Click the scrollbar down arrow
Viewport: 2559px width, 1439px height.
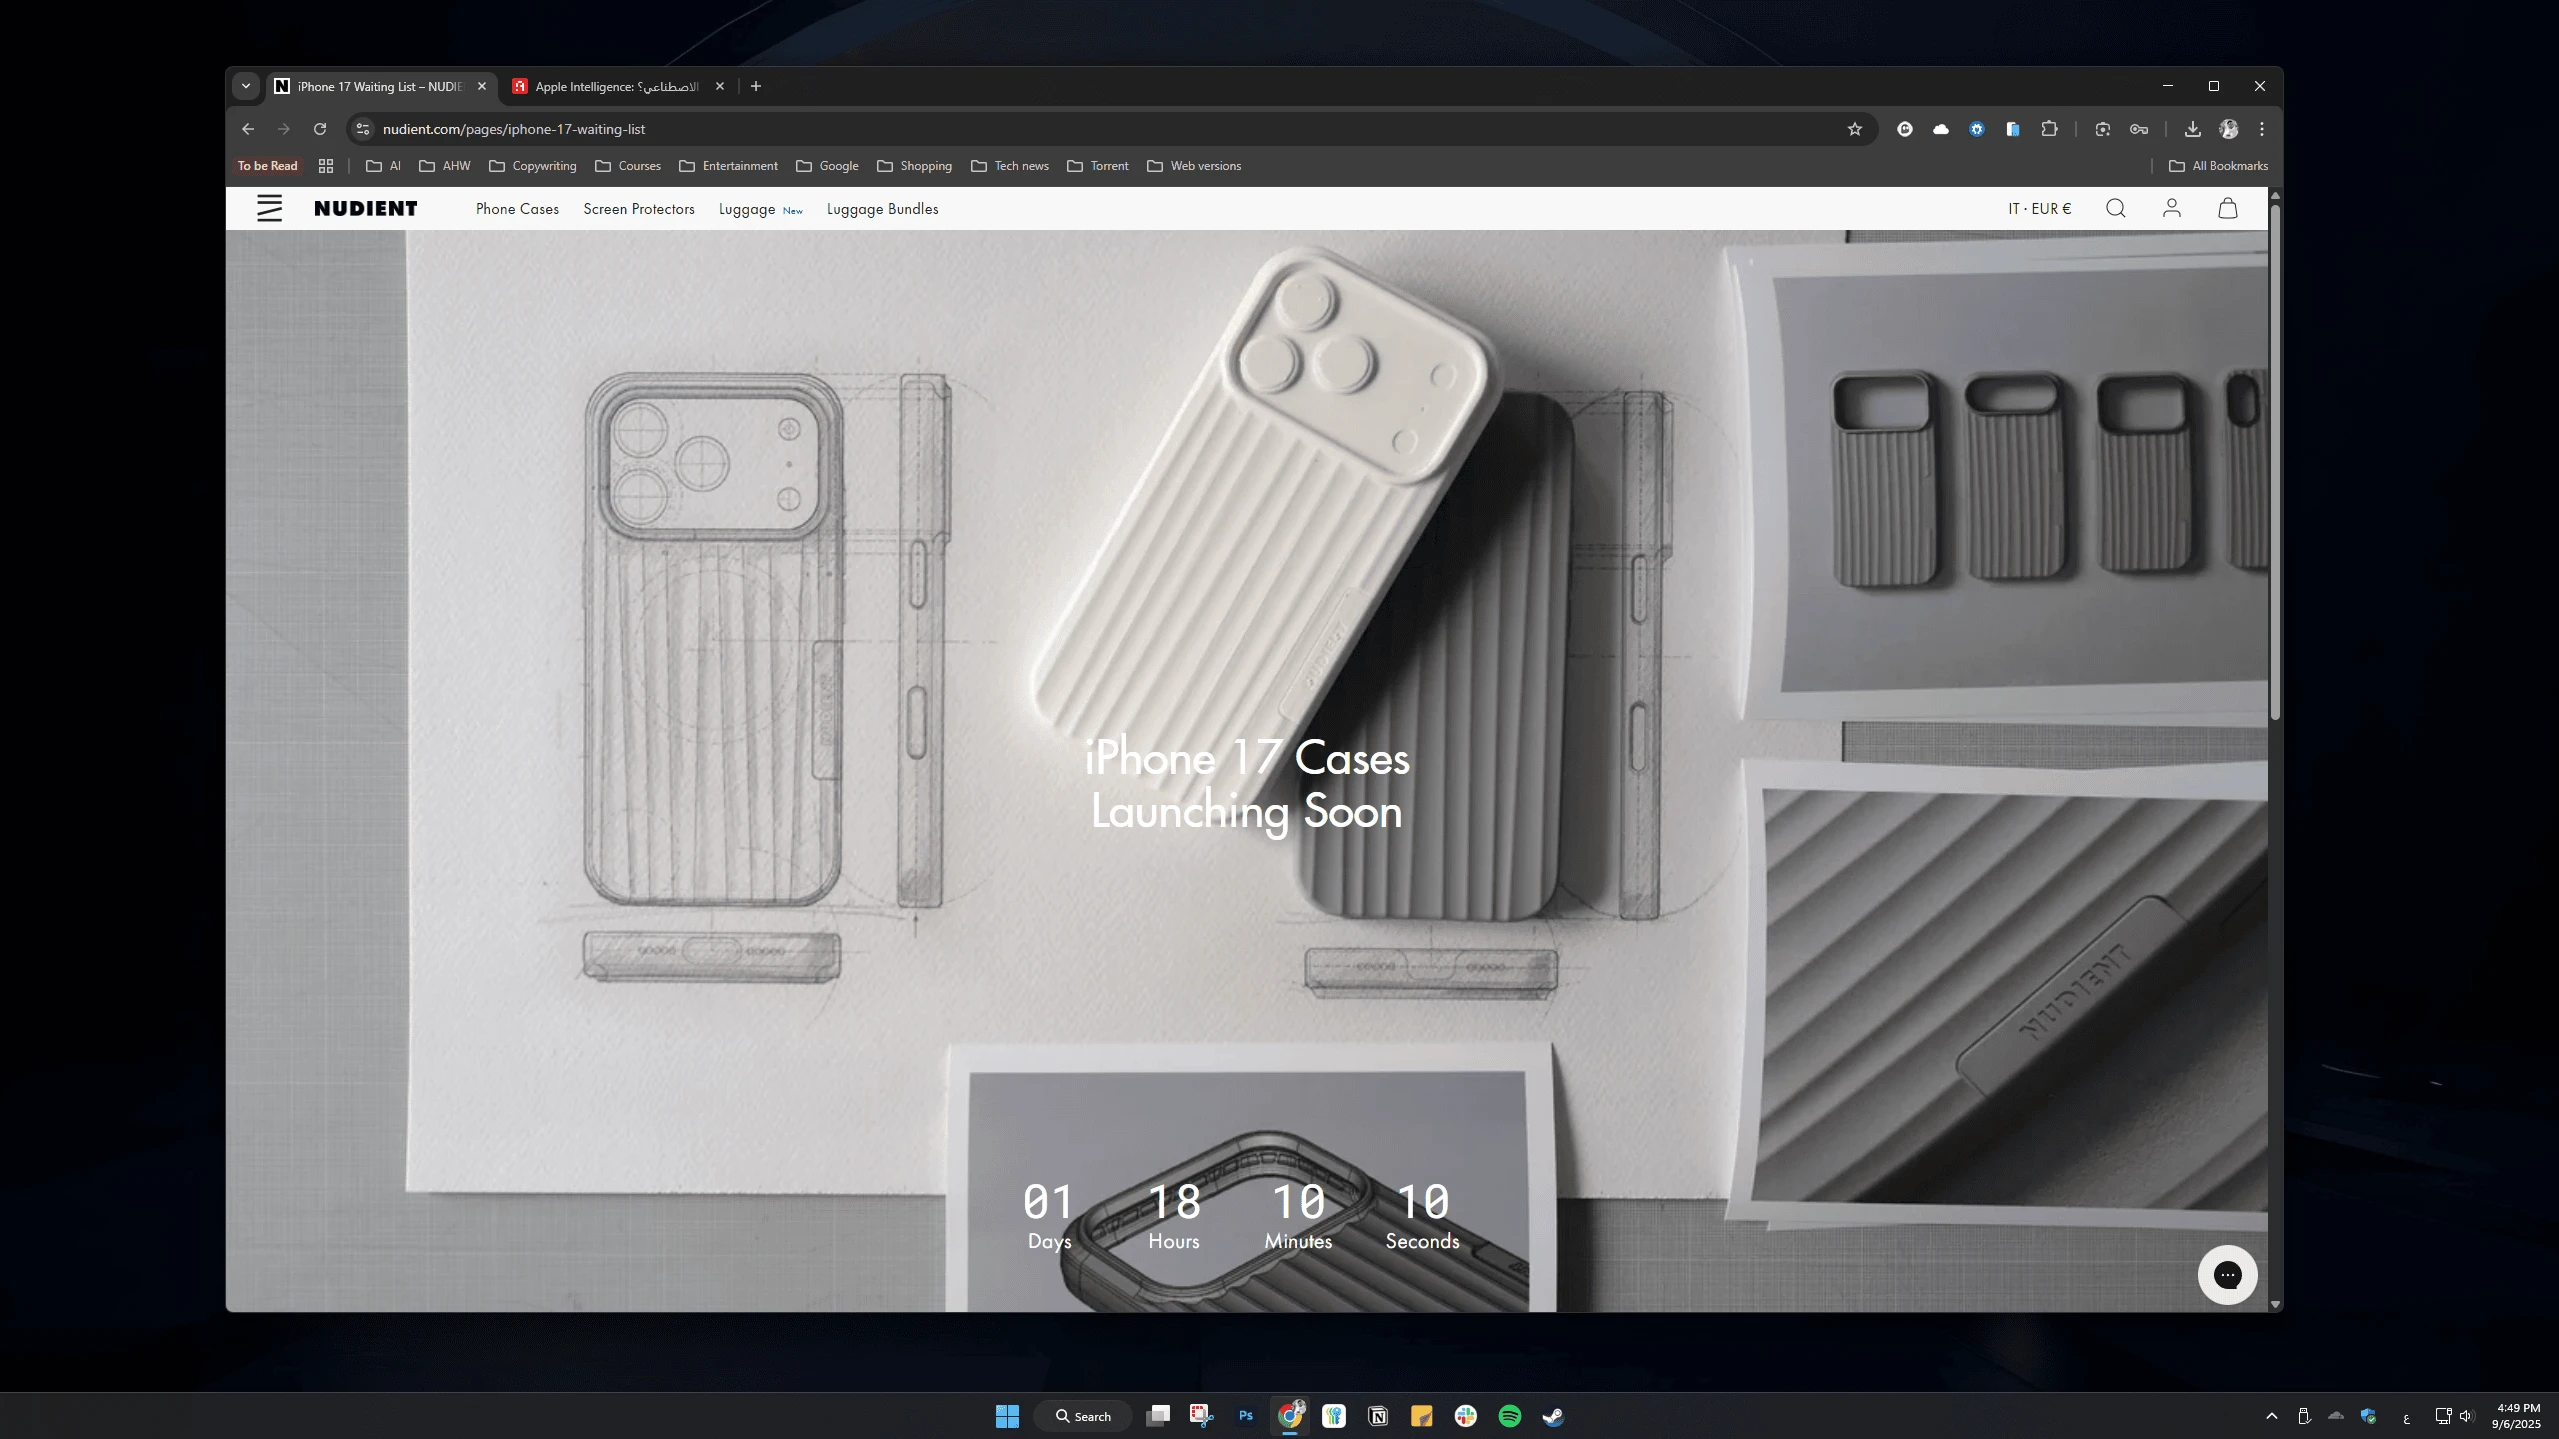[2275, 1304]
